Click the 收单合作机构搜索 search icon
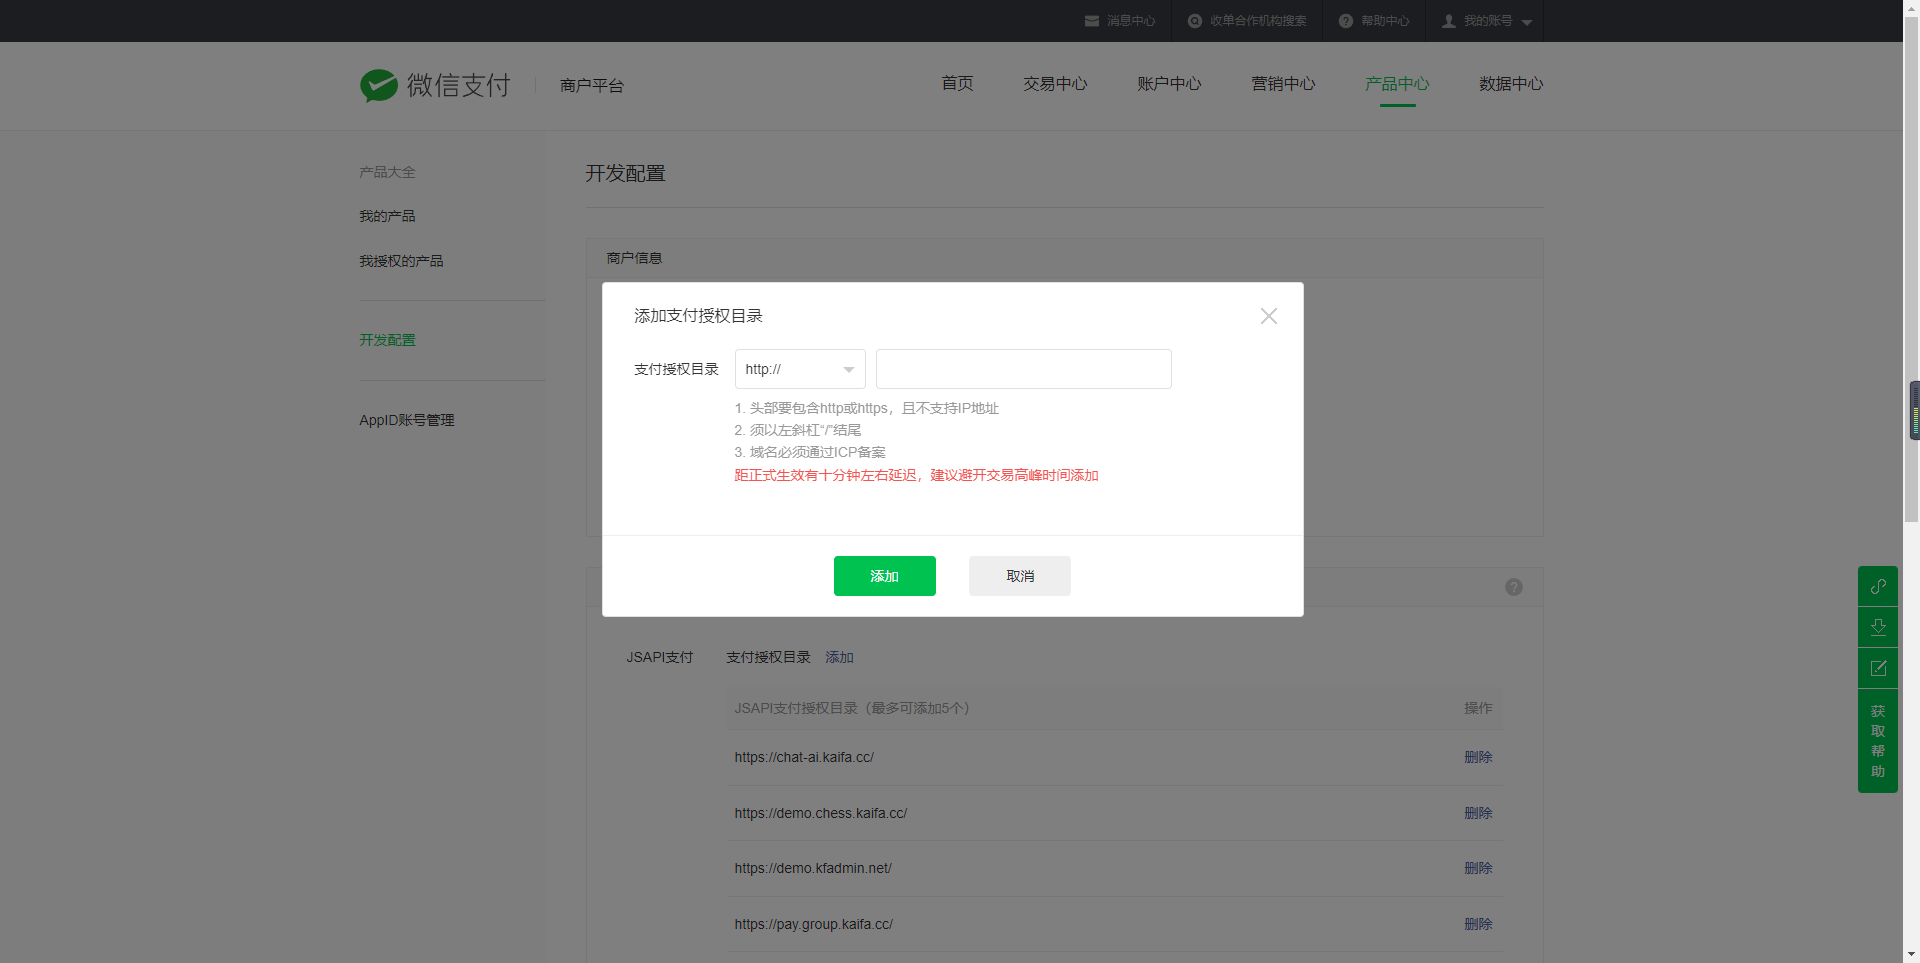 coord(1194,21)
